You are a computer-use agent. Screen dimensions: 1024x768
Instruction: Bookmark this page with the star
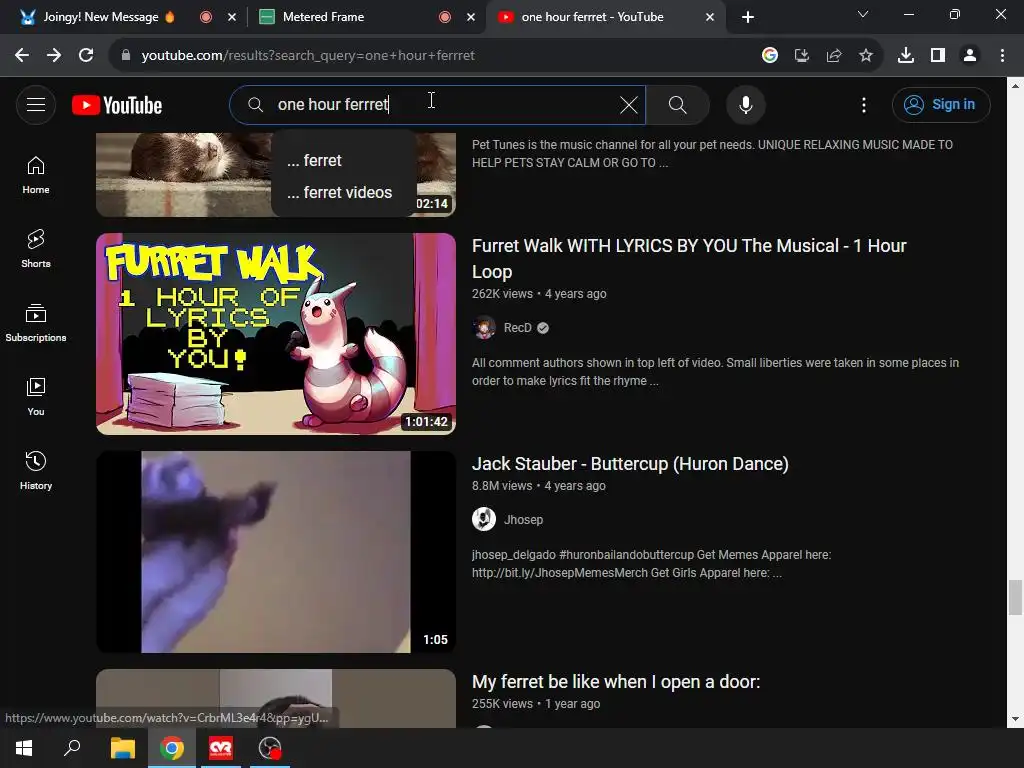coord(866,56)
